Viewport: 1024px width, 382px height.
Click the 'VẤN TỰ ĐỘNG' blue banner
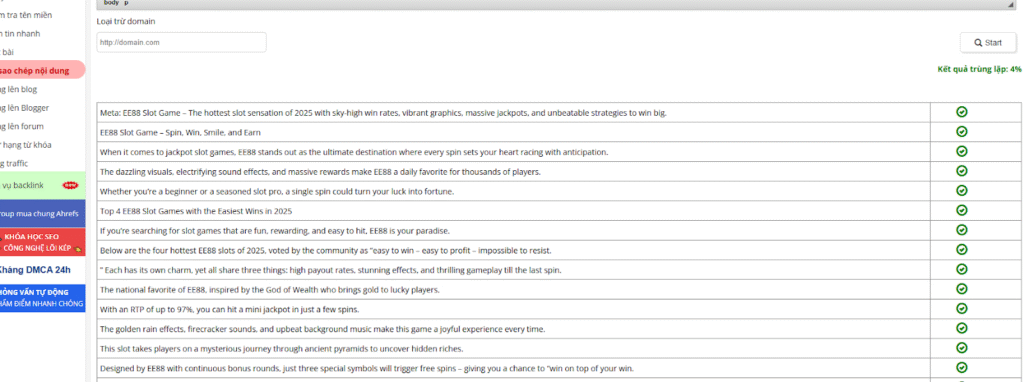pyautogui.click(x=42, y=298)
